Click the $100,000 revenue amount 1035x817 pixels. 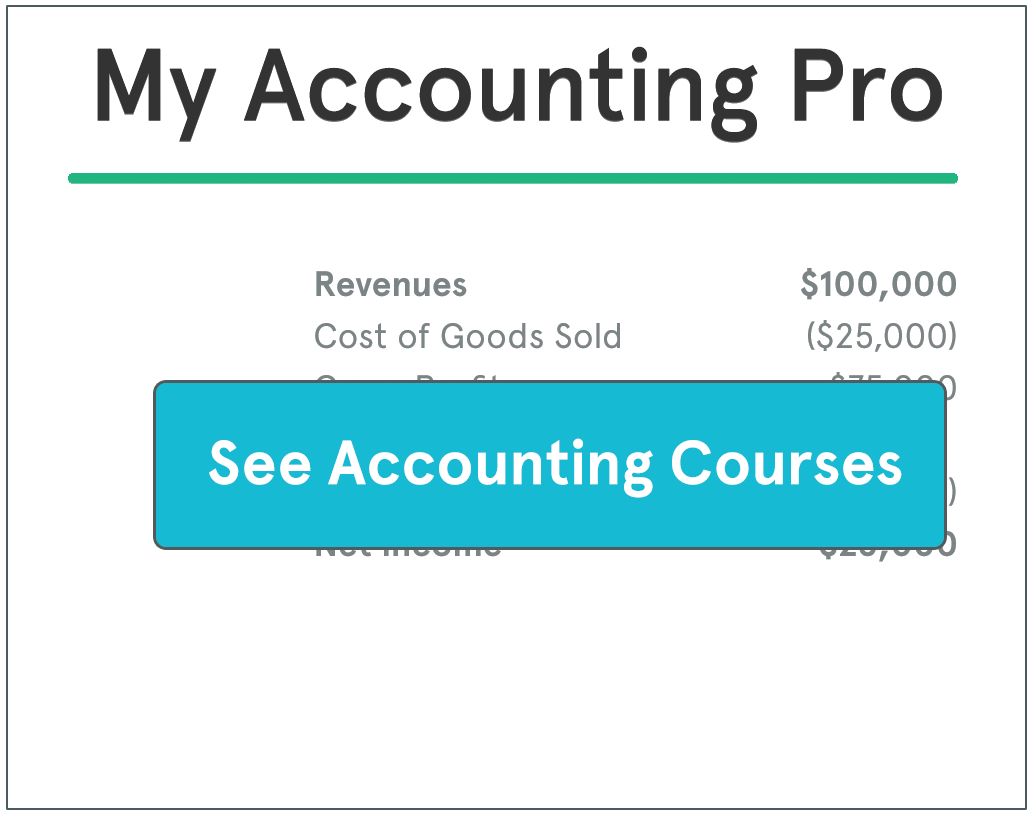(x=878, y=285)
